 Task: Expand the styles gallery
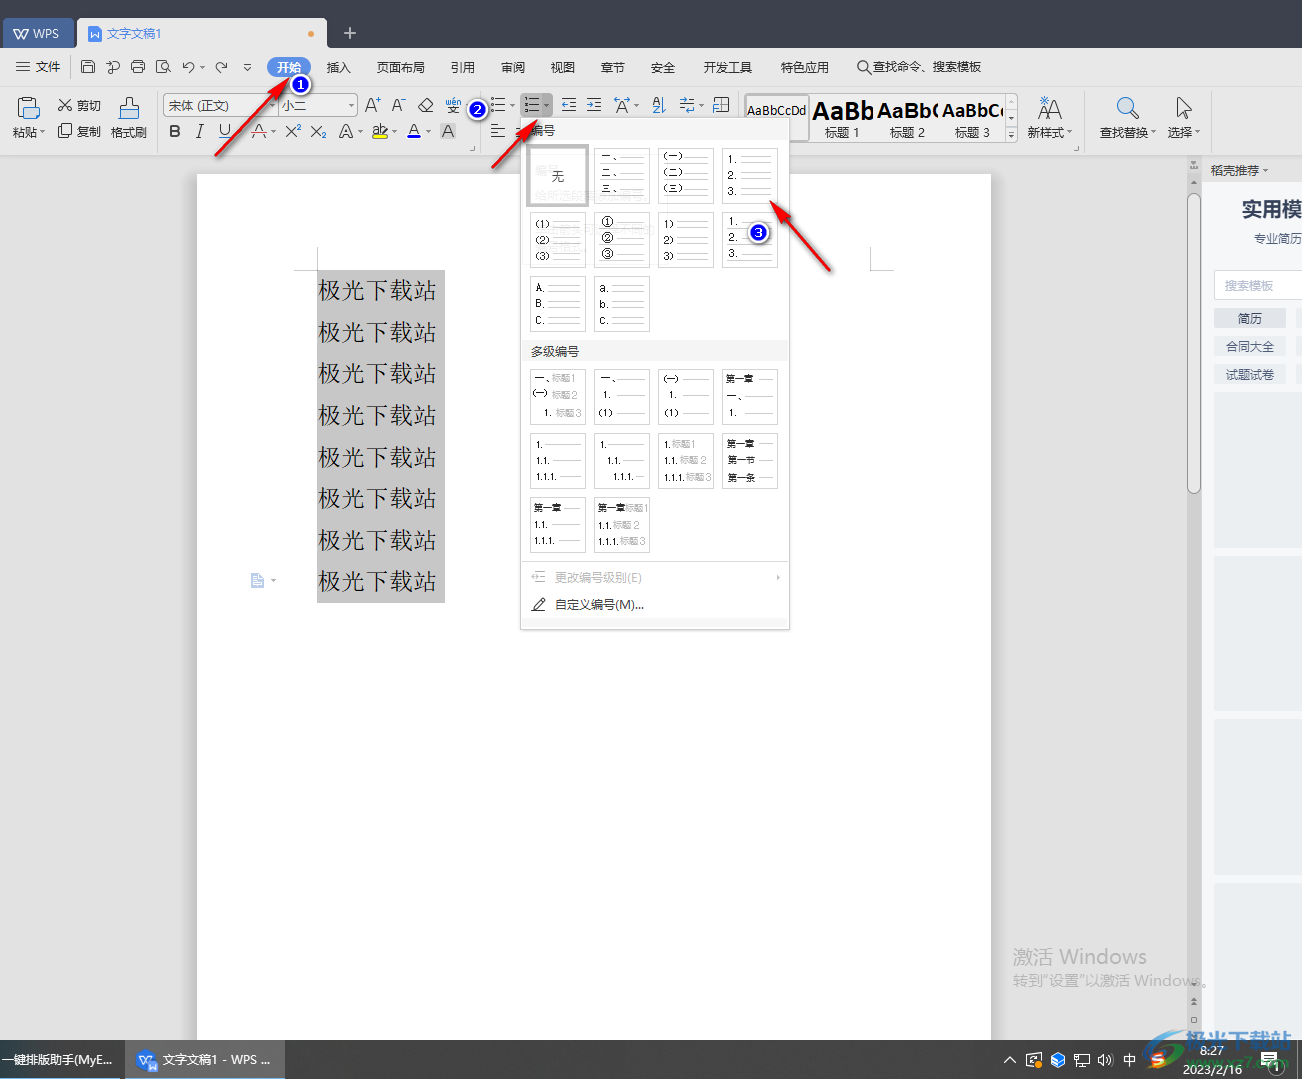(1011, 135)
